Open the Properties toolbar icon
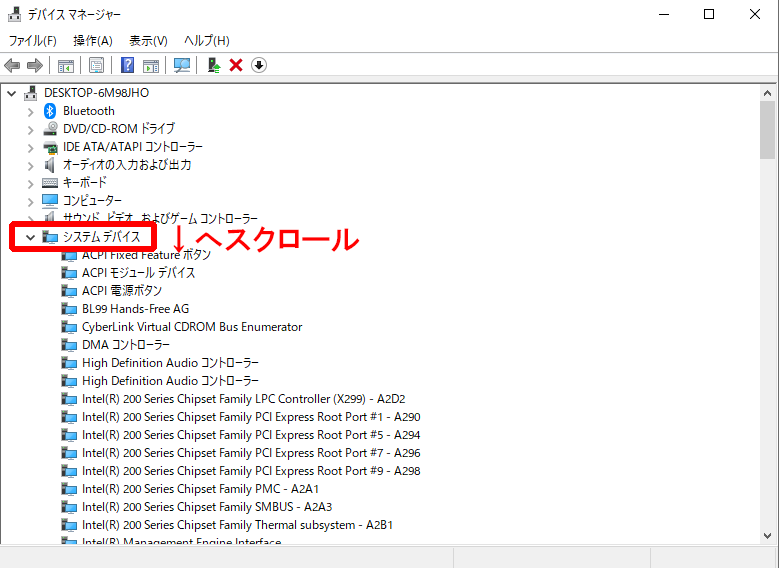The height and width of the screenshot is (568, 779). [96, 65]
